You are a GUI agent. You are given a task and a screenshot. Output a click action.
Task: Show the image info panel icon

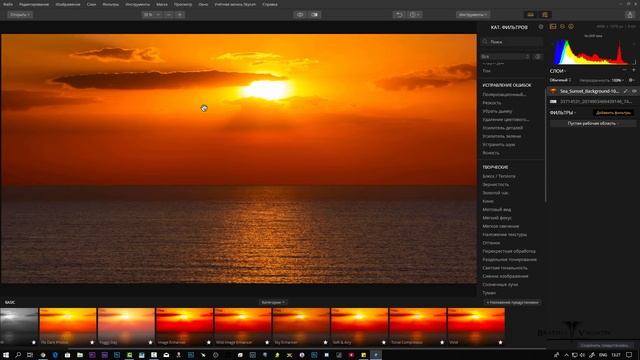pos(571,27)
